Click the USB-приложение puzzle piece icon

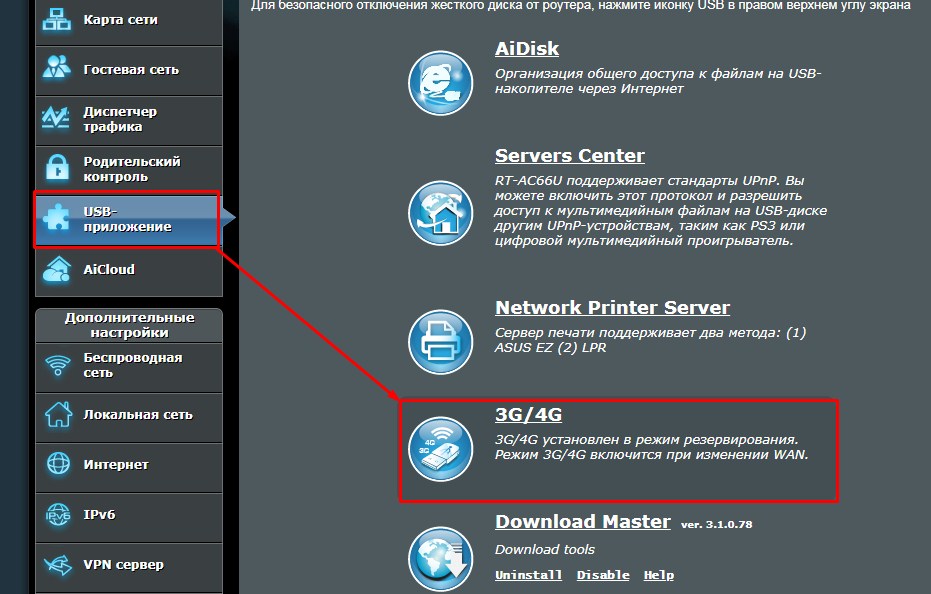point(57,219)
